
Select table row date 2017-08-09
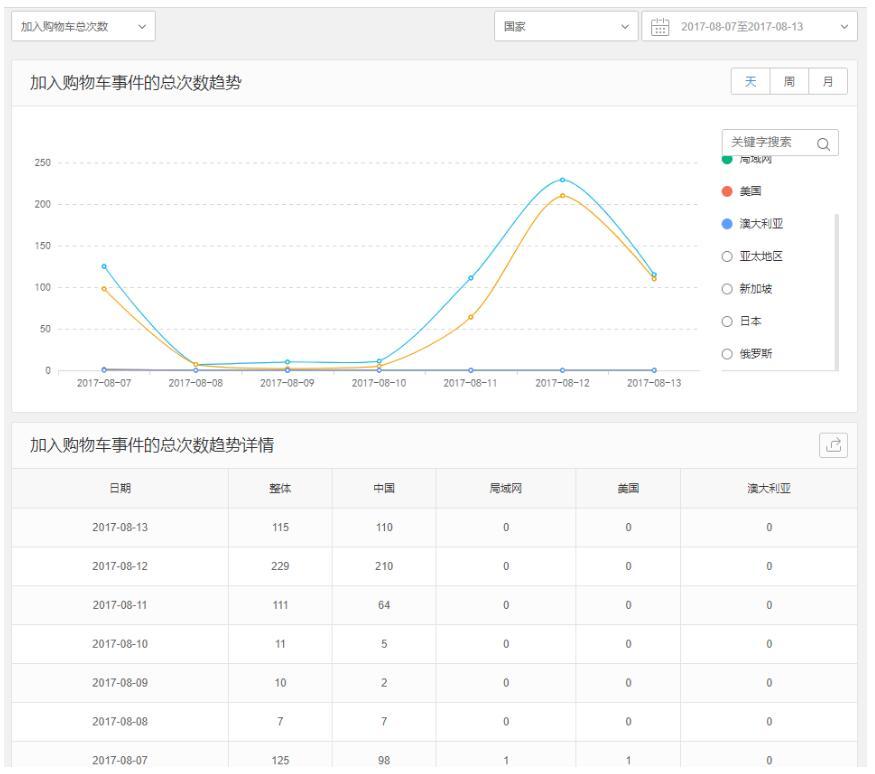coord(120,682)
